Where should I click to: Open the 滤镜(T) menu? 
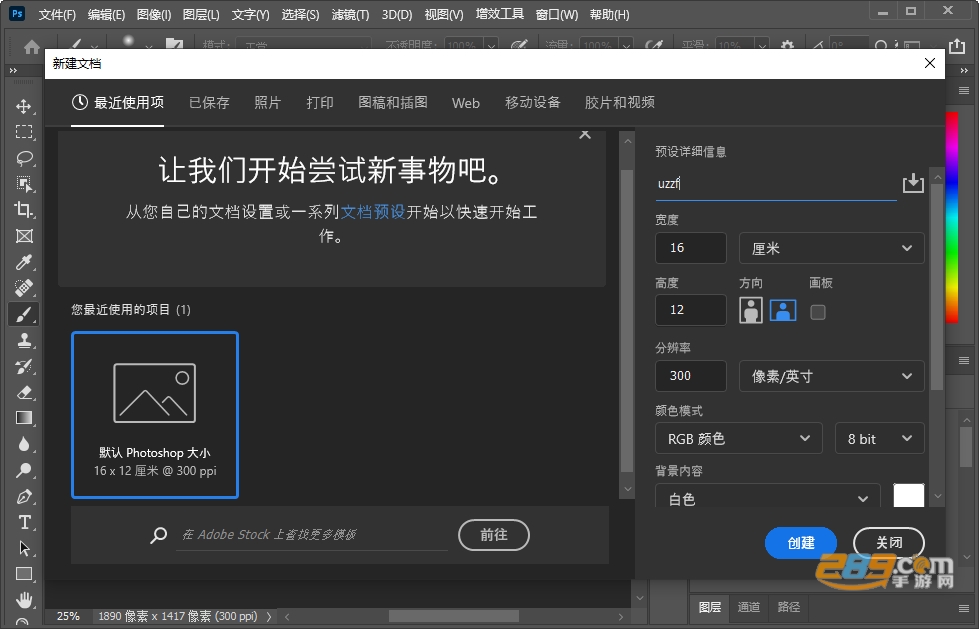click(x=350, y=14)
